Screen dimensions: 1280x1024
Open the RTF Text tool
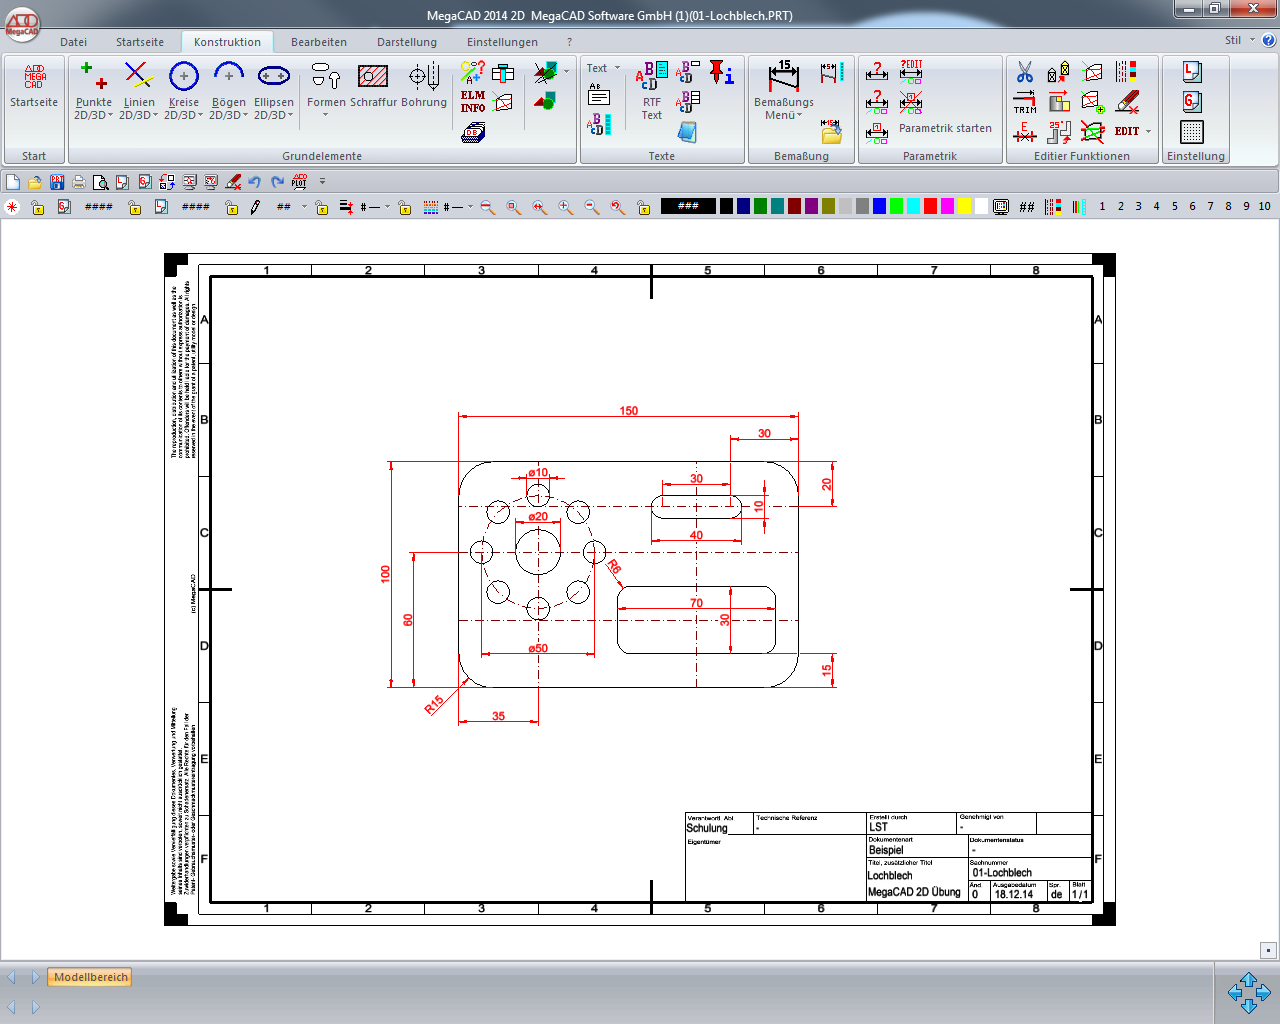point(652,108)
